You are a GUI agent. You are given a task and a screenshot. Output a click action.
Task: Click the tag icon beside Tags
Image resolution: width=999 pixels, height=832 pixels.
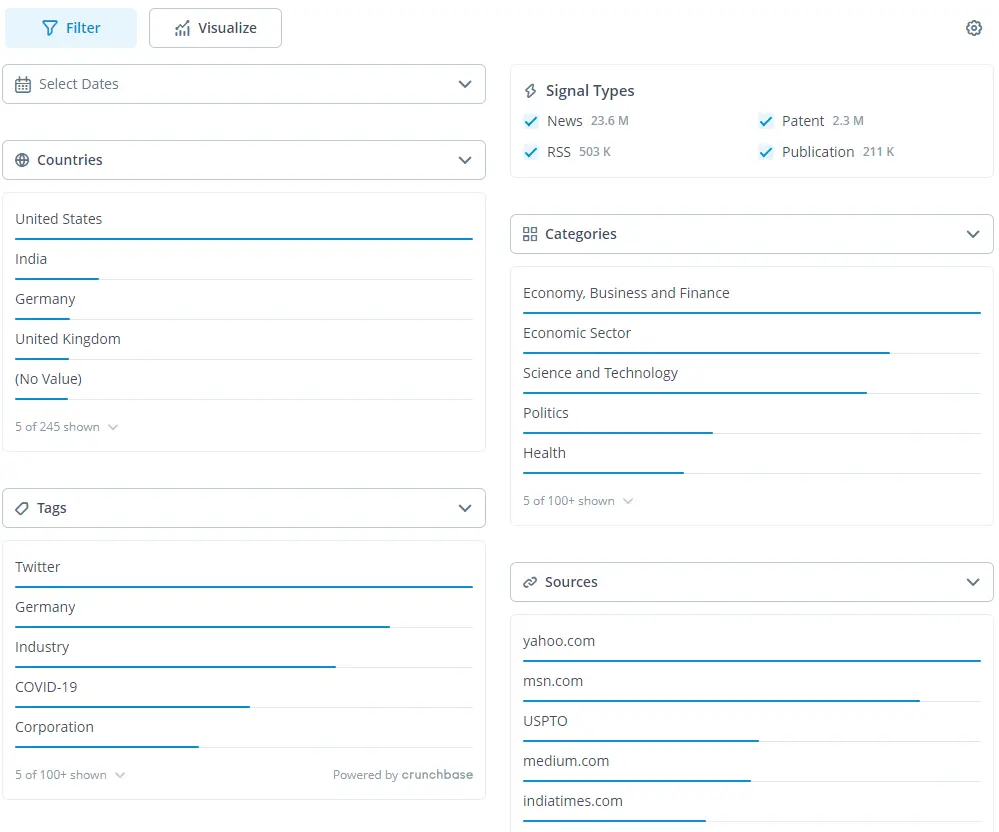[22, 508]
